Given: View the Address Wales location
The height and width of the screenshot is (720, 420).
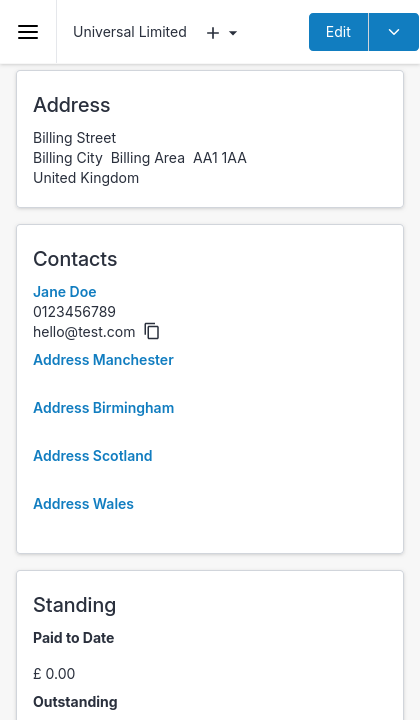Looking at the screenshot, I should tap(84, 504).
